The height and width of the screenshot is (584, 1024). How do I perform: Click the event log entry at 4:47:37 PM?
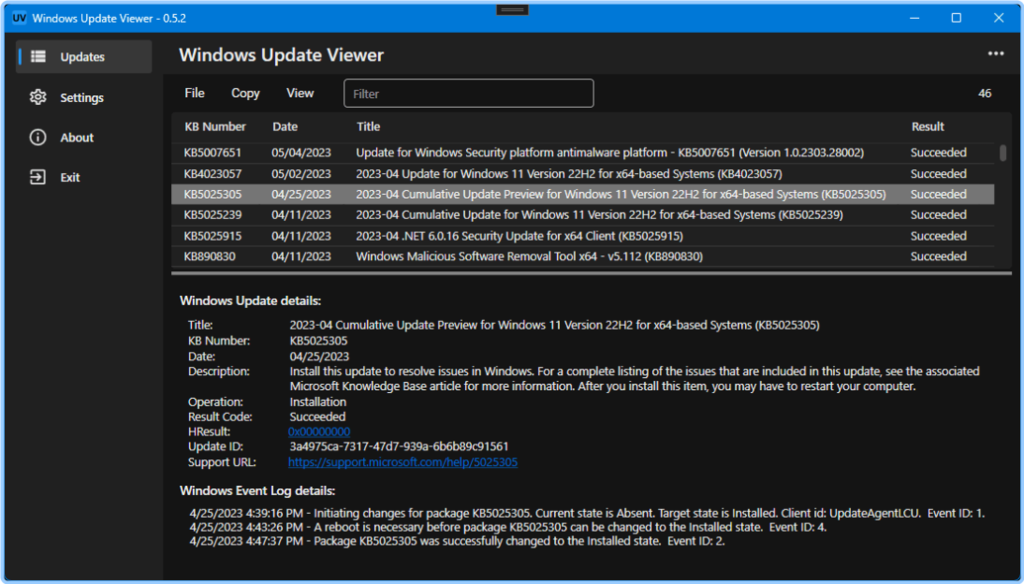tap(457, 542)
